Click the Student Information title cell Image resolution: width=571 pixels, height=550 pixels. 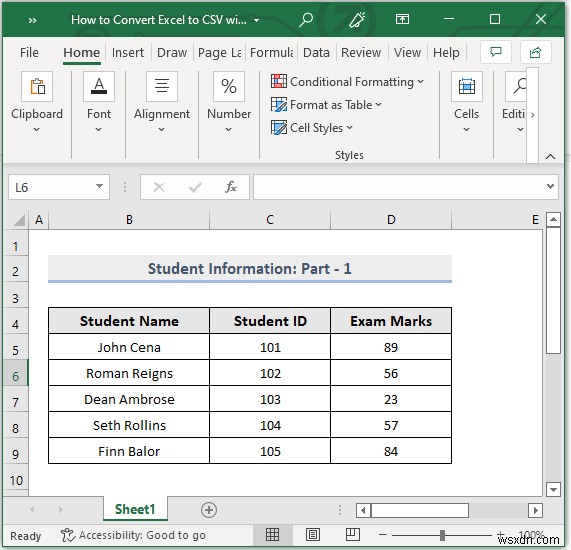point(250,269)
